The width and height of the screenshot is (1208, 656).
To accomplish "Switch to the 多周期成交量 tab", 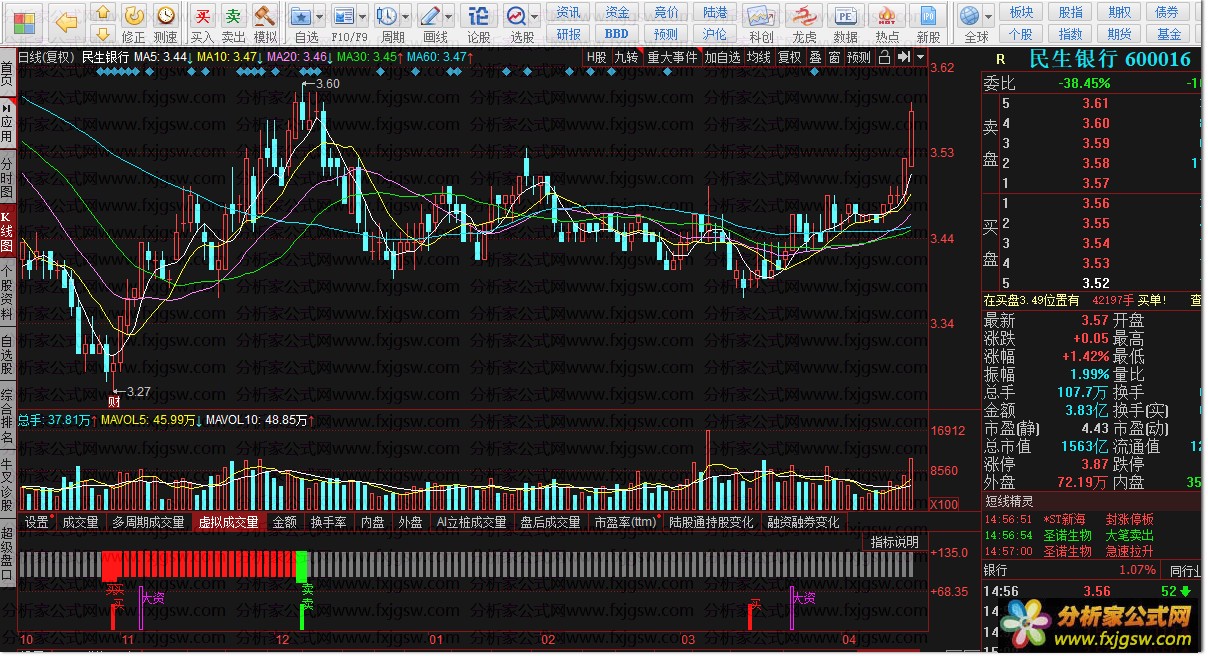I will point(148,522).
